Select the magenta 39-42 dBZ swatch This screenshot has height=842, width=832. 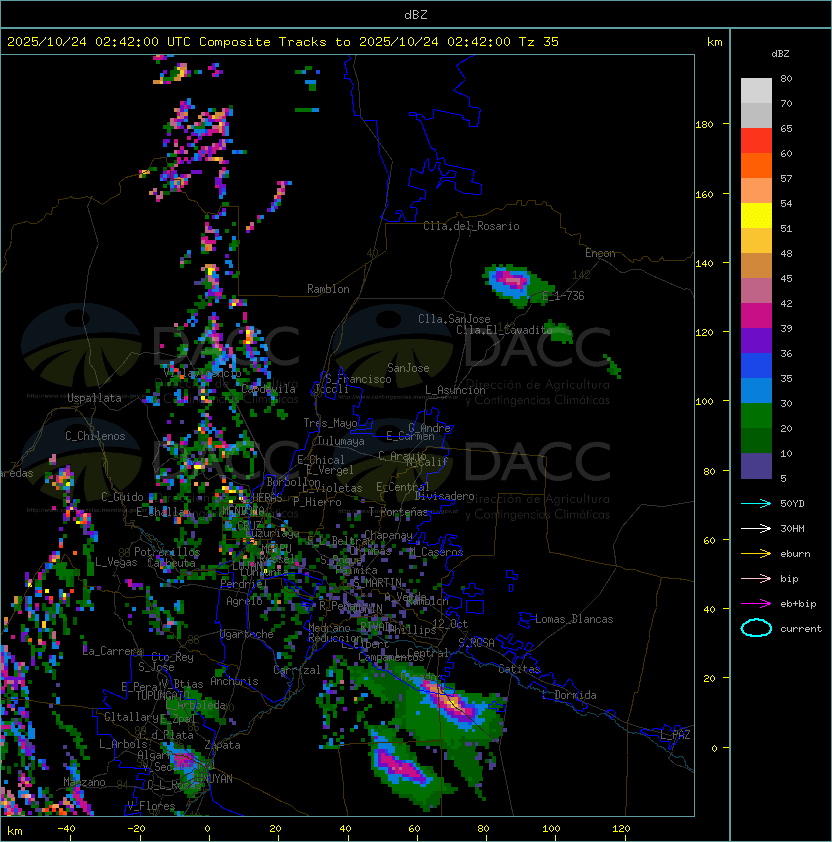coord(756,316)
